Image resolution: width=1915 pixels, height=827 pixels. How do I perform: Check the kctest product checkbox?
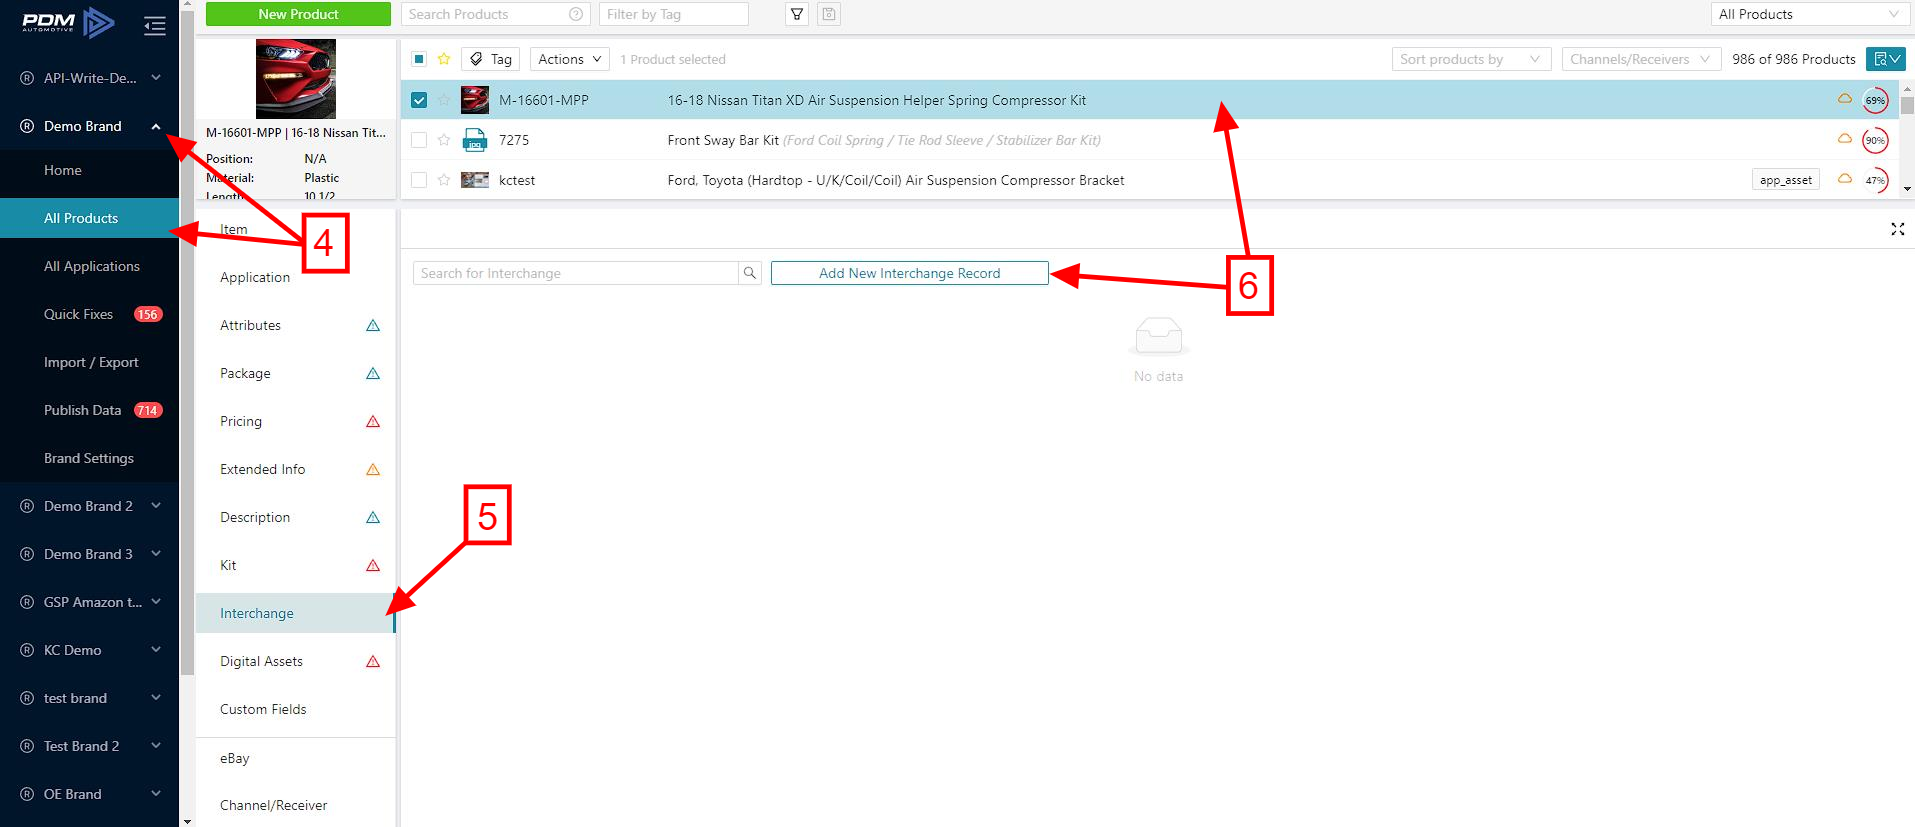pyautogui.click(x=419, y=180)
